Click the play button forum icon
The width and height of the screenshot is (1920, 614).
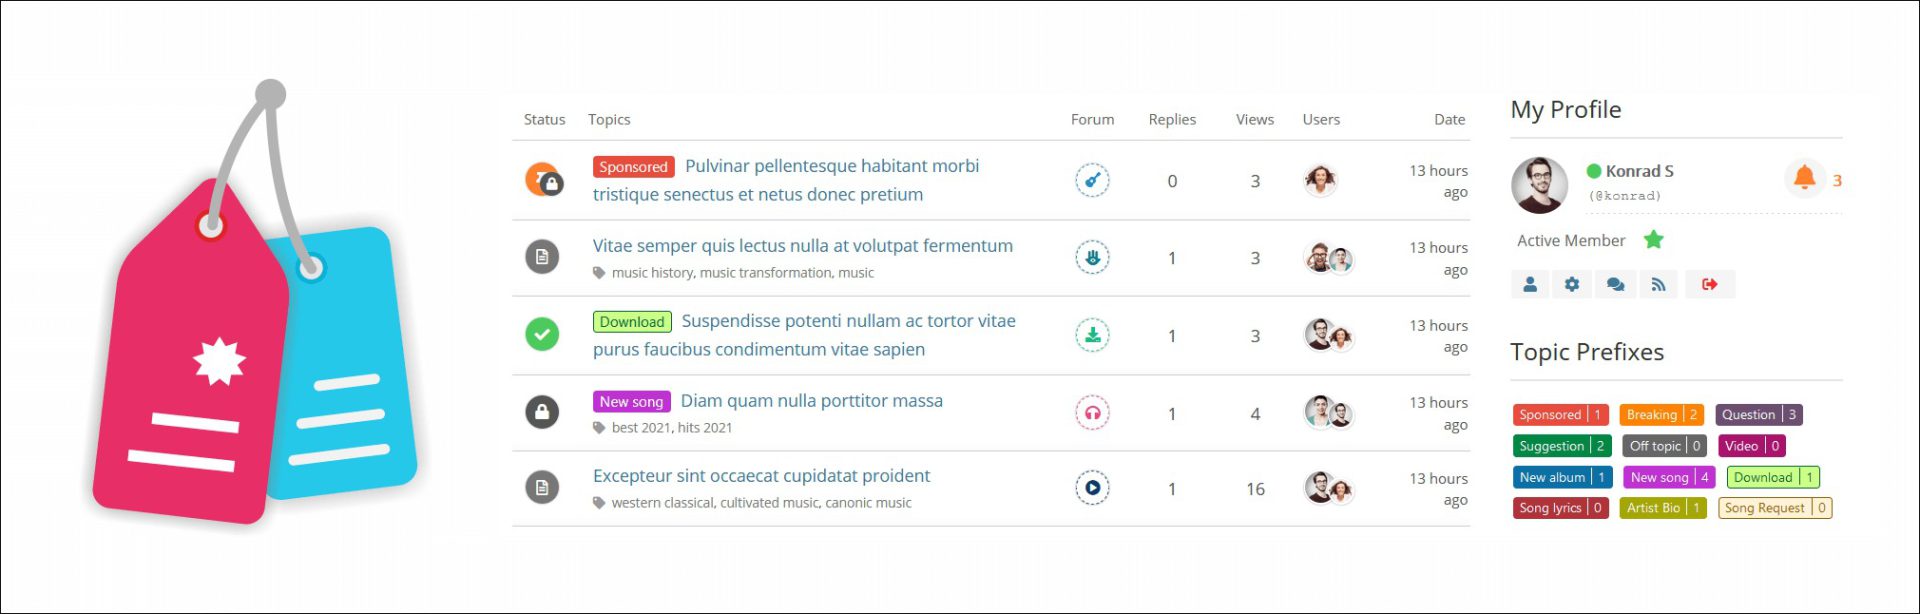tap(1092, 488)
